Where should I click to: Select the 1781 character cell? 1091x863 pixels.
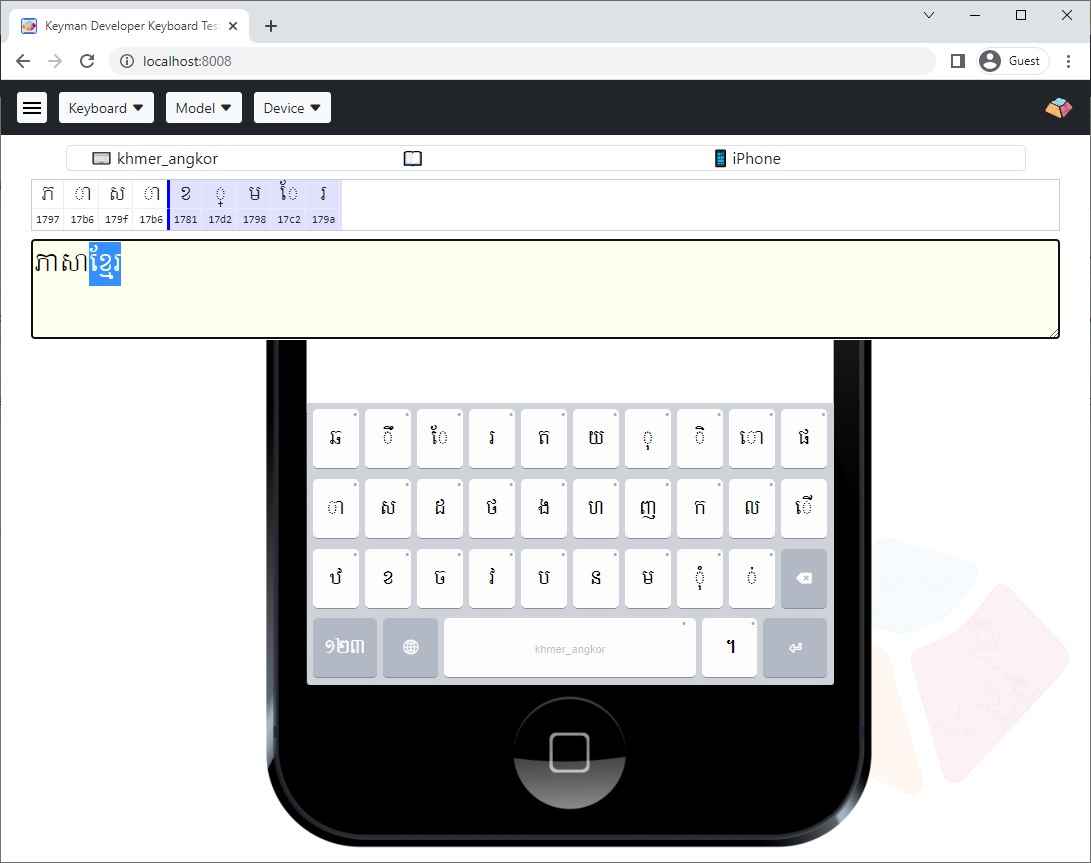point(186,205)
